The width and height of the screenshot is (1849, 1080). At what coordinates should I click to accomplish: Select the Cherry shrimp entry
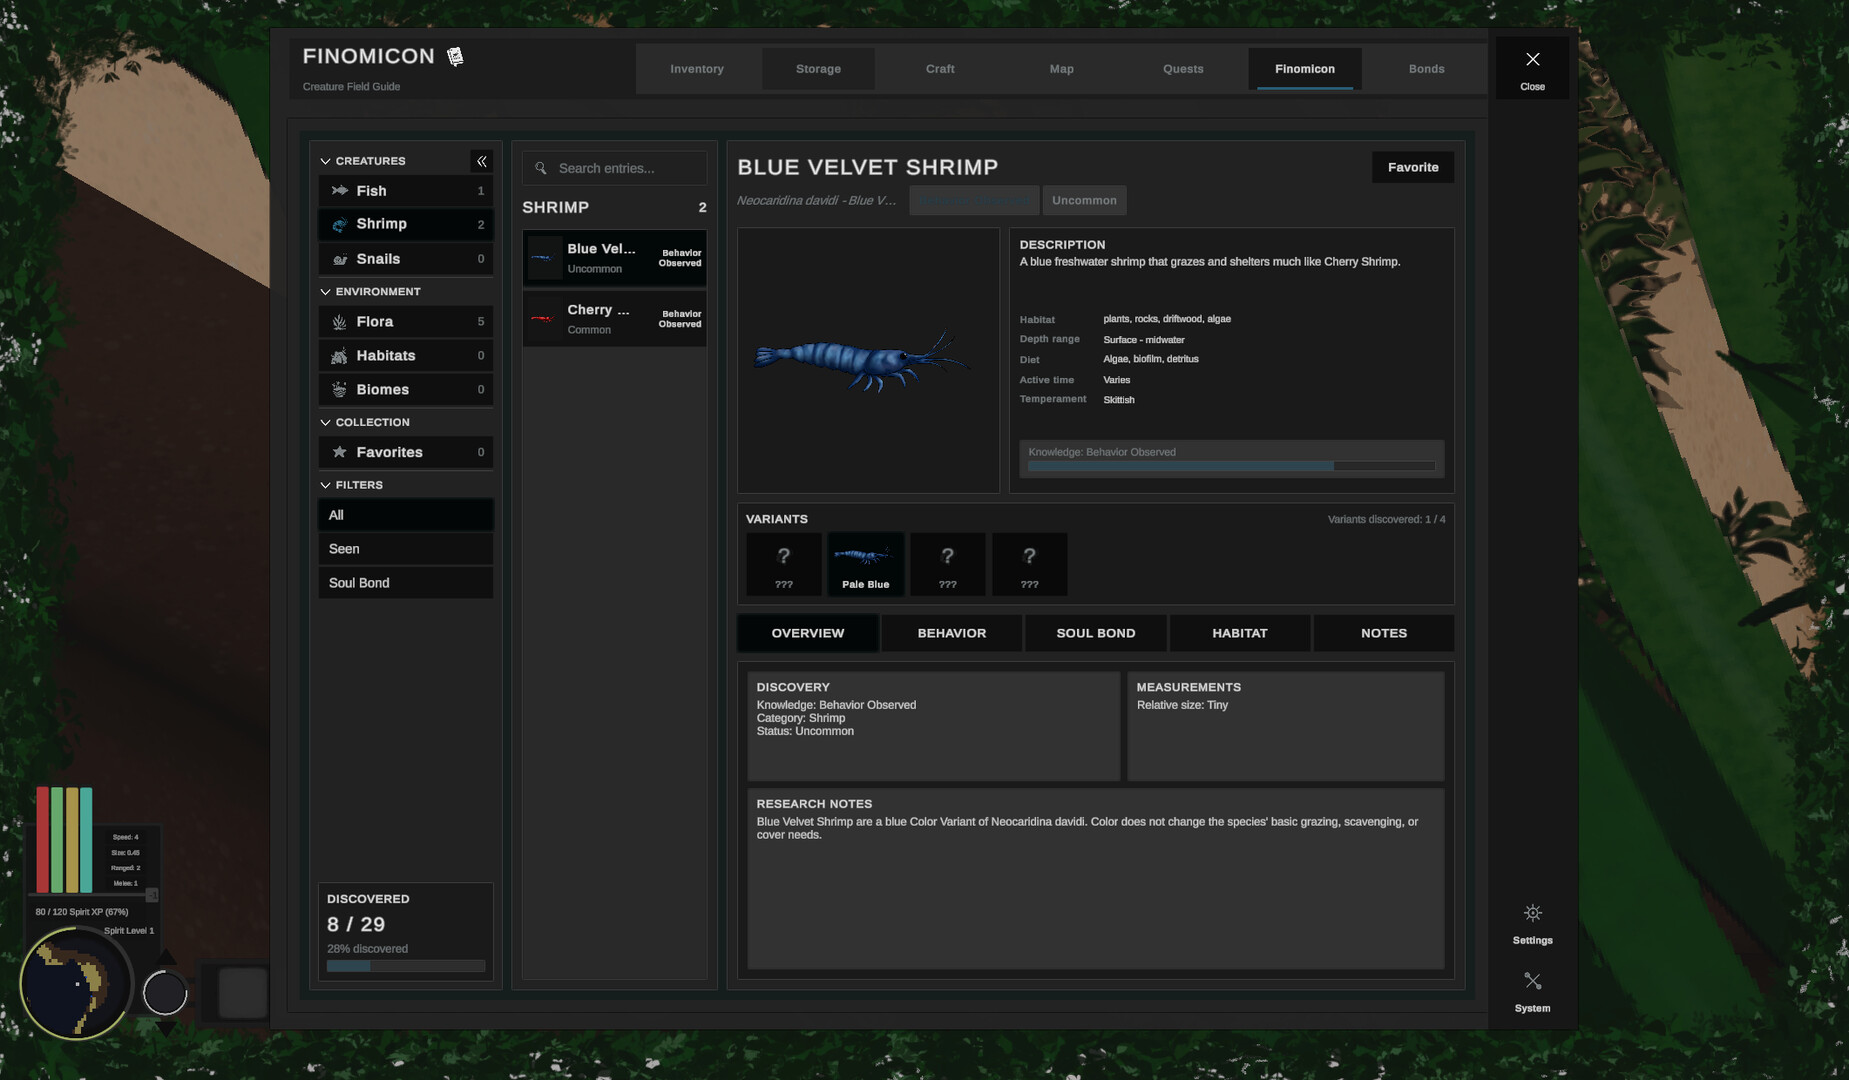pyautogui.click(x=614, y=319)
